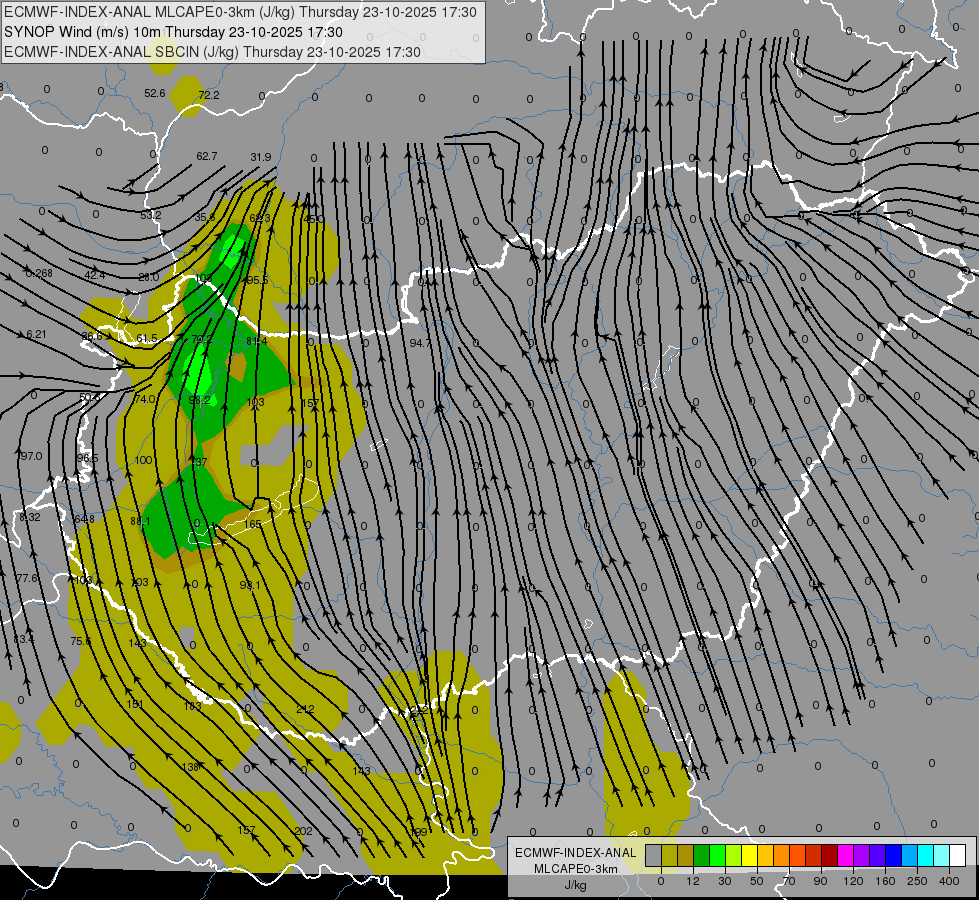
Task: Click the map value 64.8
Action: pos(84,519)
